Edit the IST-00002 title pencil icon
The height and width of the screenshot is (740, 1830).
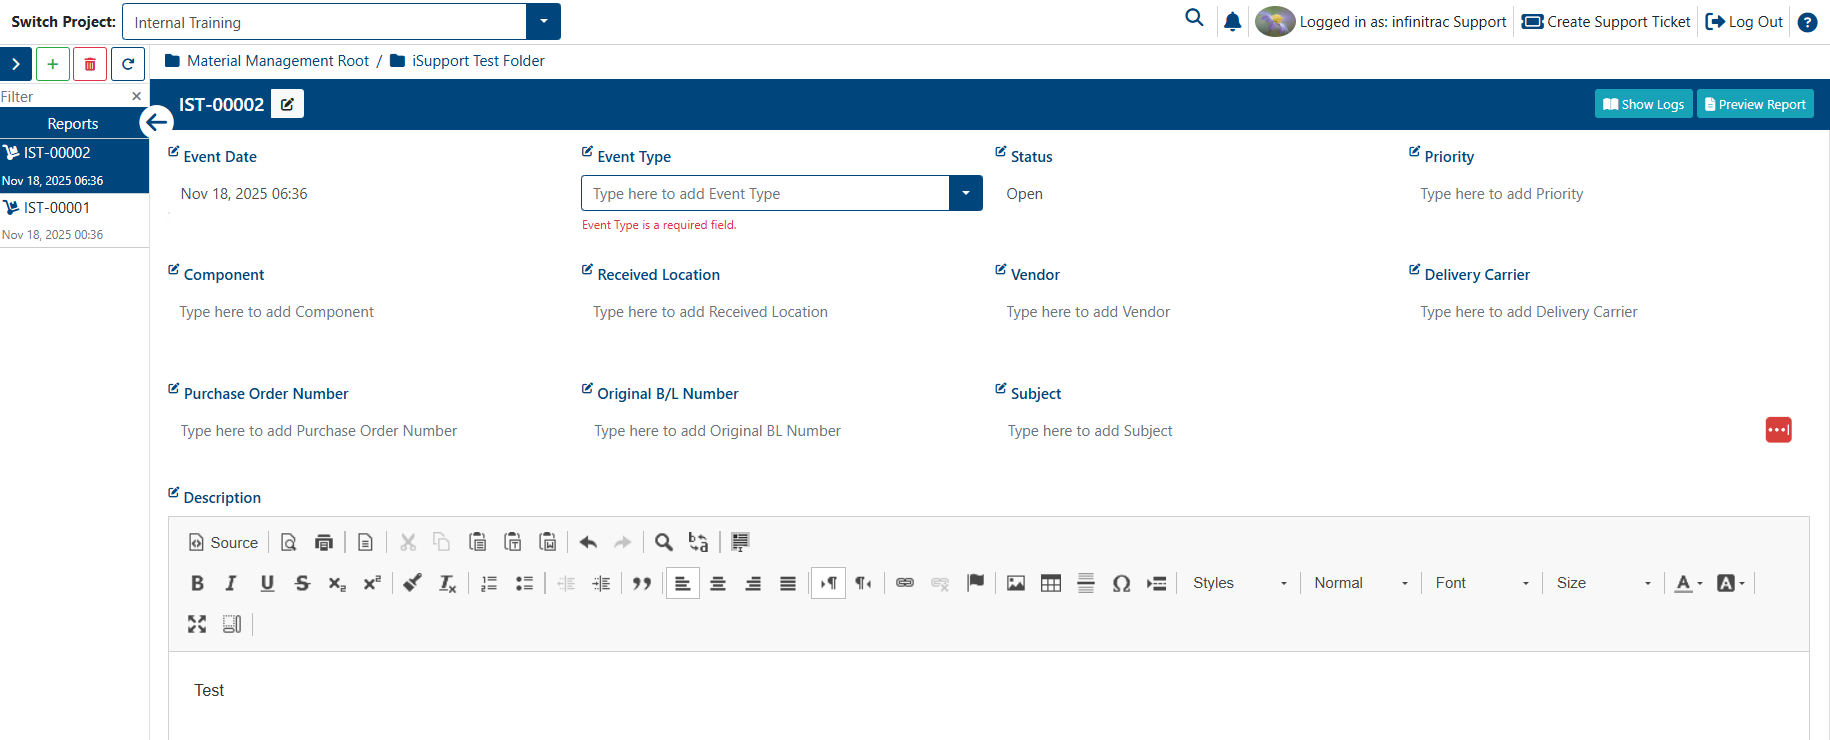288,104
